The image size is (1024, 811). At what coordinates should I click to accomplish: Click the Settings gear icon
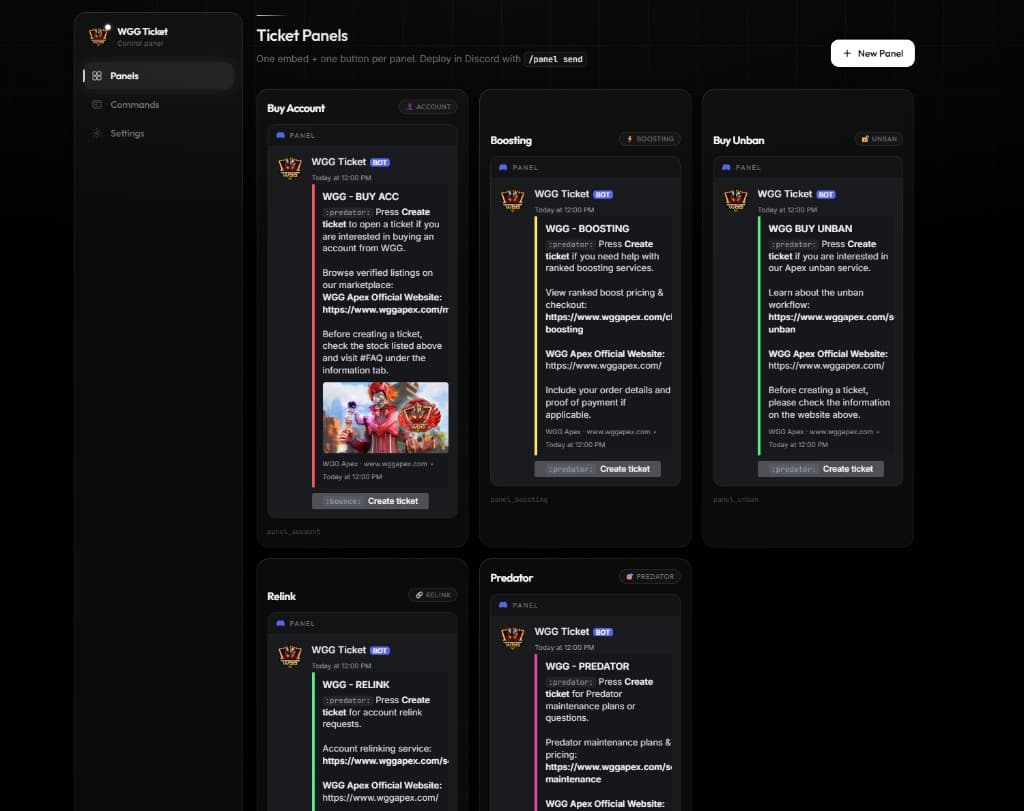pyautogui.click(x=97, y=133)
